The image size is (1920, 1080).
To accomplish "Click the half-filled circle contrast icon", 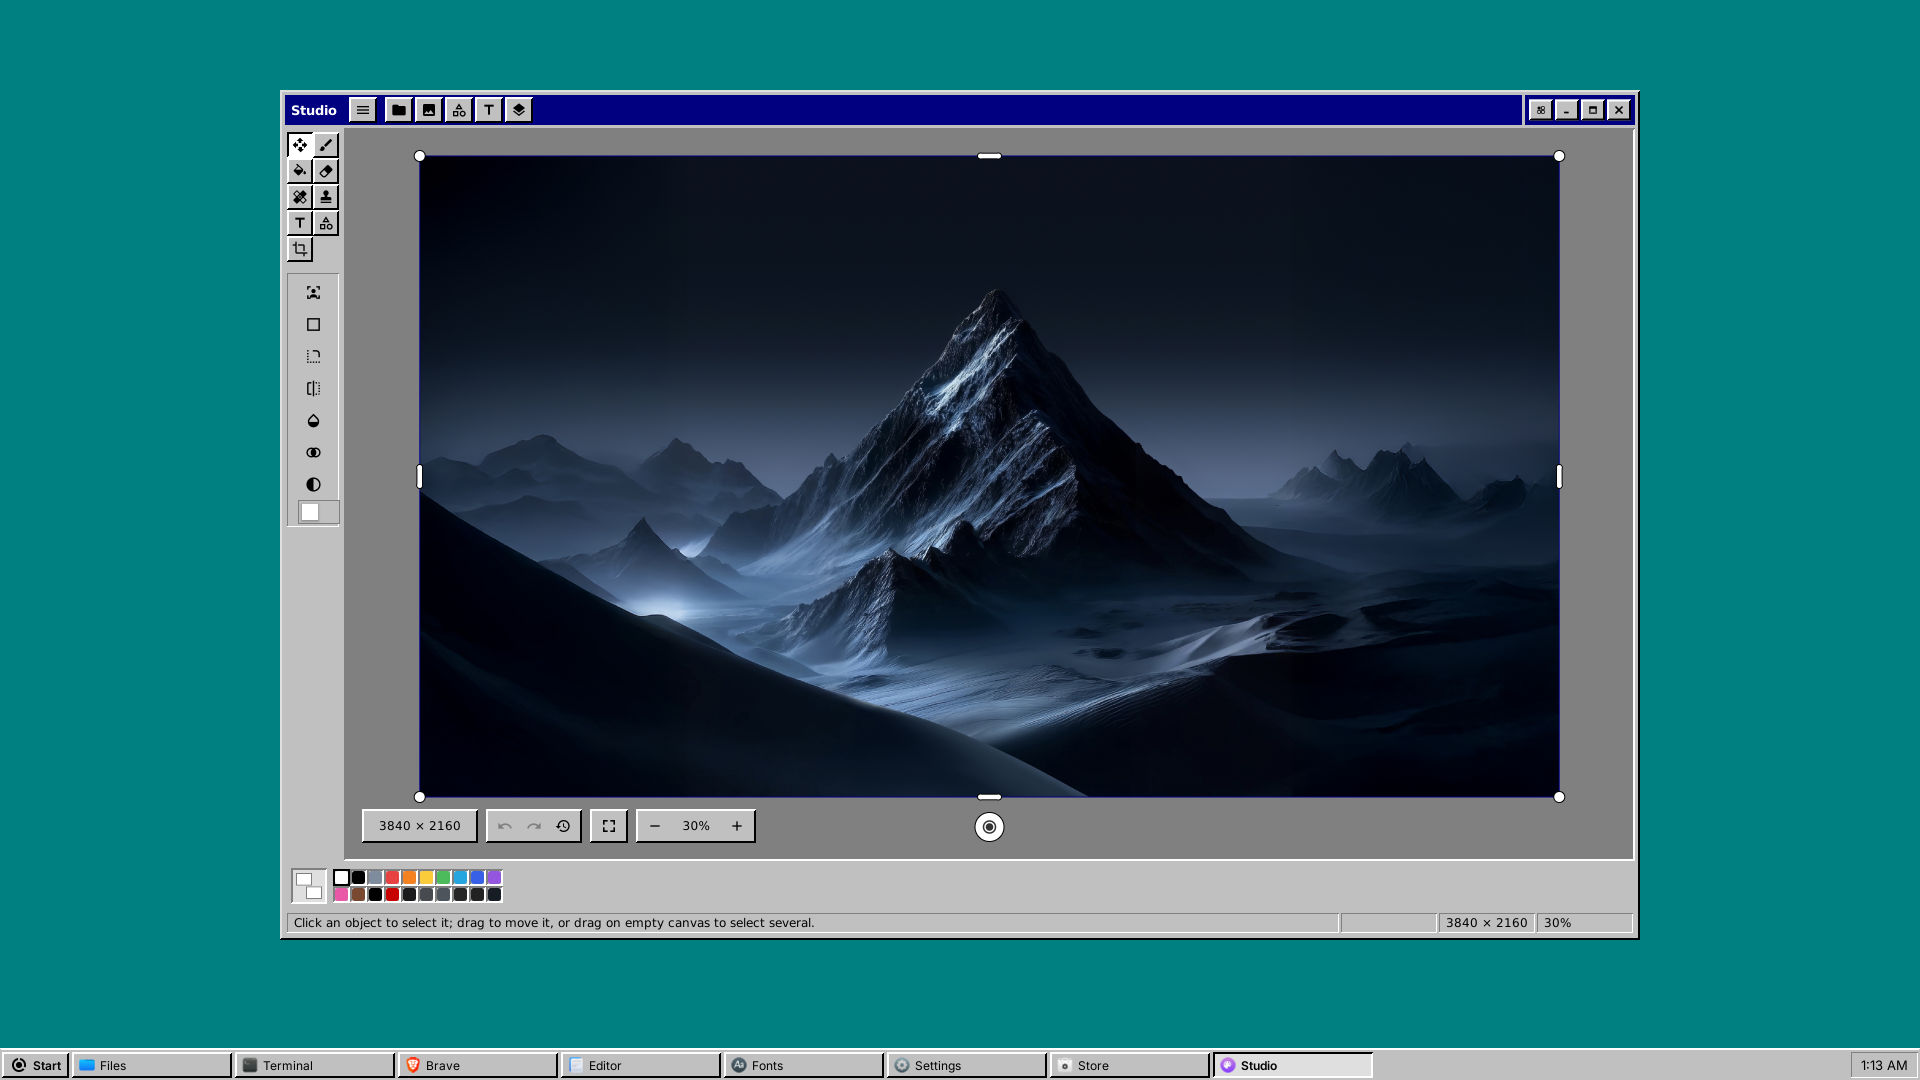I will [x=314, y=485].
